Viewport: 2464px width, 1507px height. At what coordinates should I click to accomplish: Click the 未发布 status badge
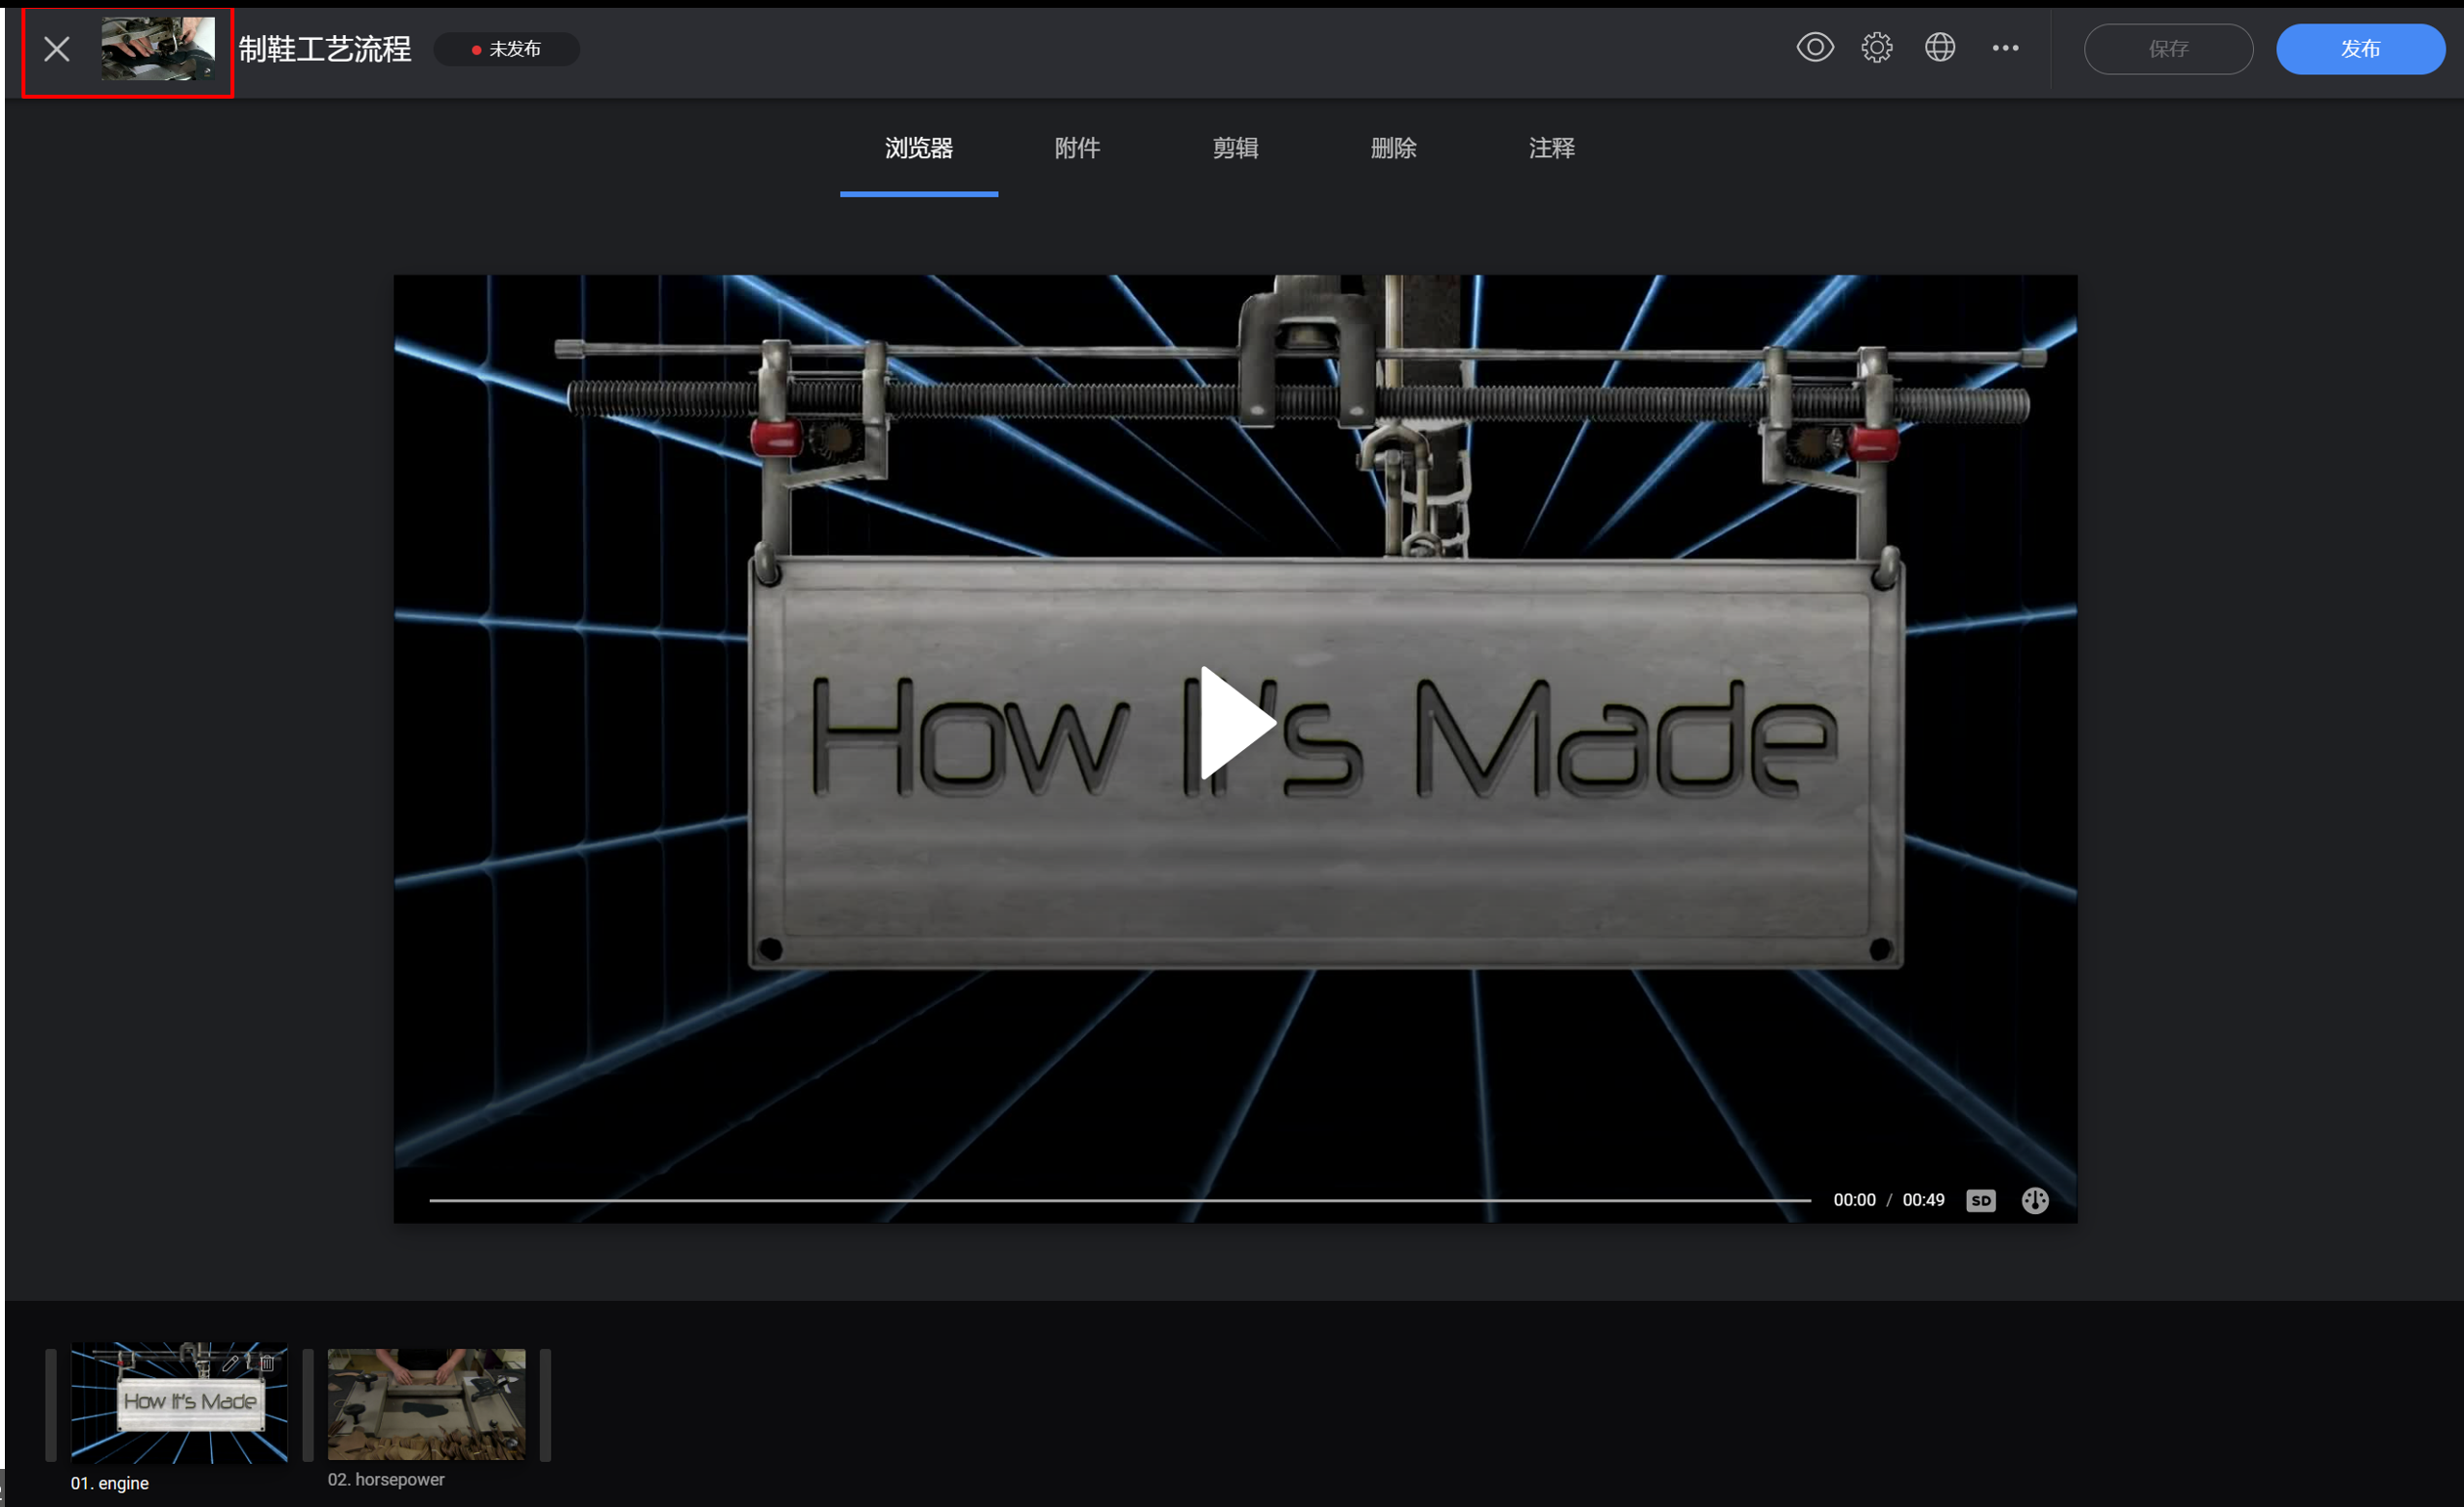tap(507, 49)
